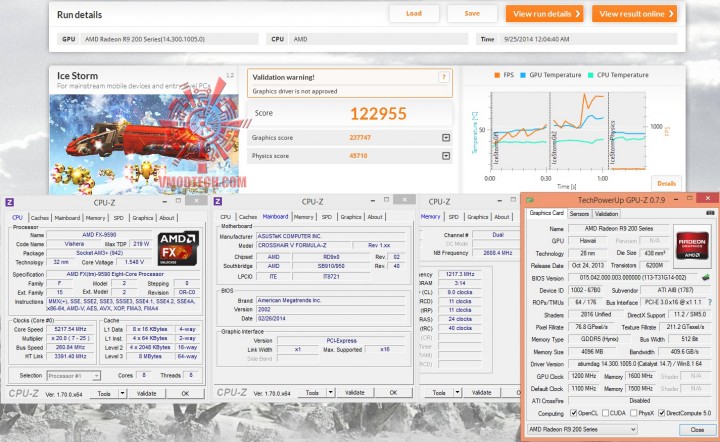720x442 pixels.
Task: Click the Time field showing 9/25/2014
Action: pyautogui.click(x=590, y=39)
